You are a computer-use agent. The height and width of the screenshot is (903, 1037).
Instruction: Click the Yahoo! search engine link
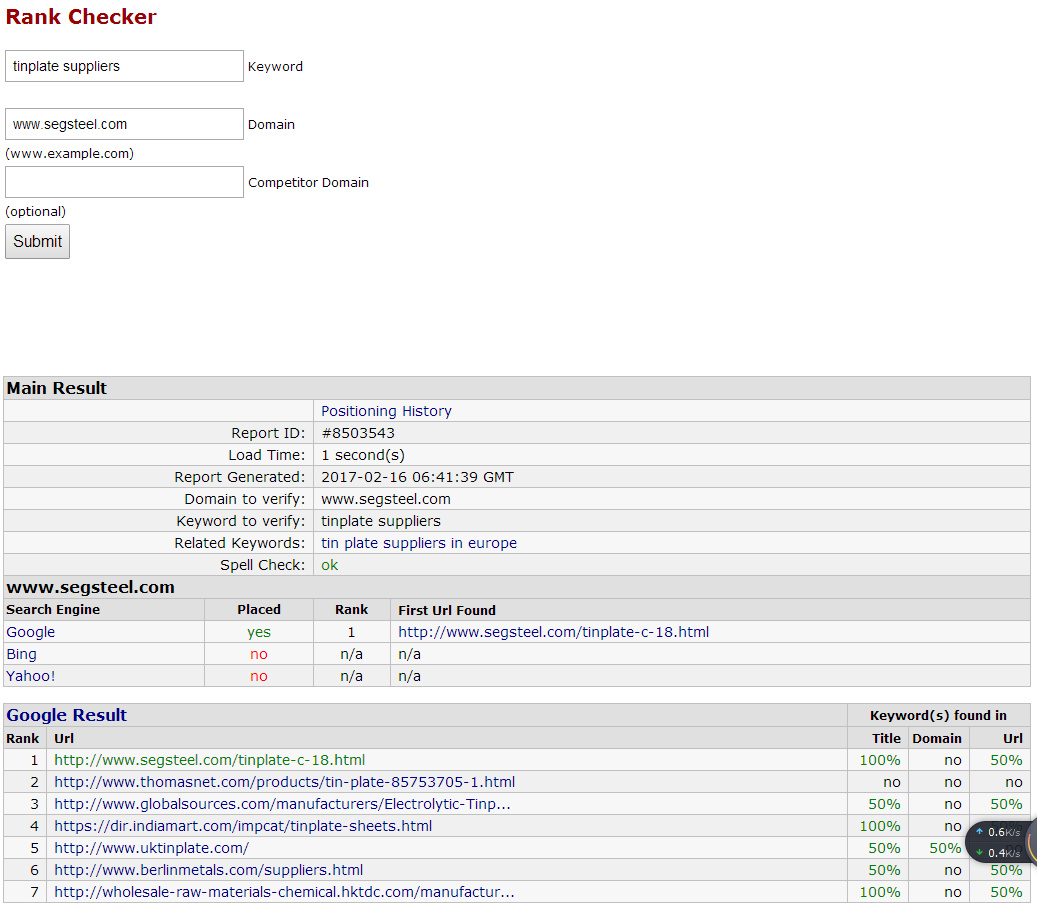31,676
